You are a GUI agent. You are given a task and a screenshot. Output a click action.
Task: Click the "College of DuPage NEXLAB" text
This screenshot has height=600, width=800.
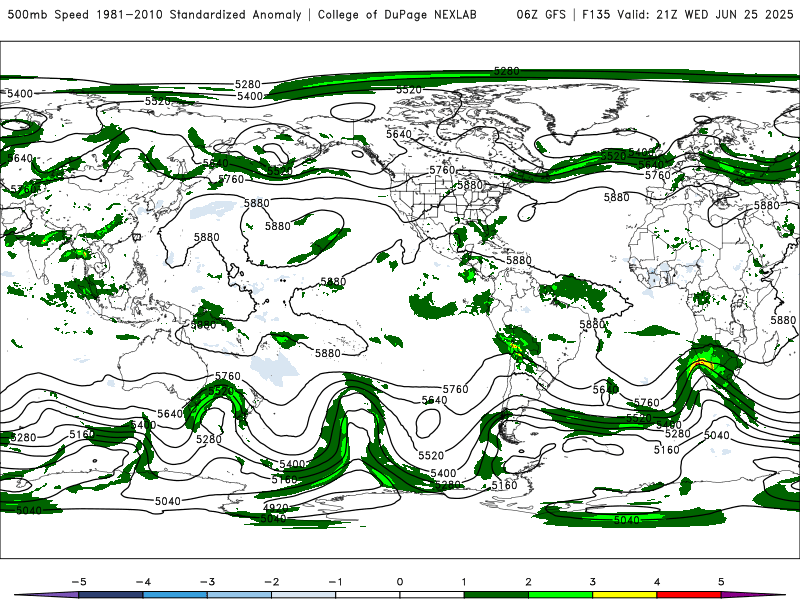click(397, 14)
